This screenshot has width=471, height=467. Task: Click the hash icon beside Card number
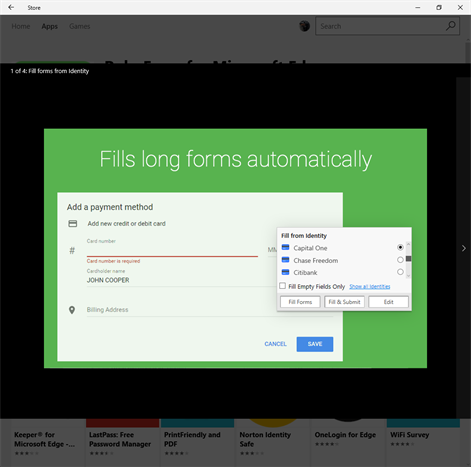click(72, 251)
